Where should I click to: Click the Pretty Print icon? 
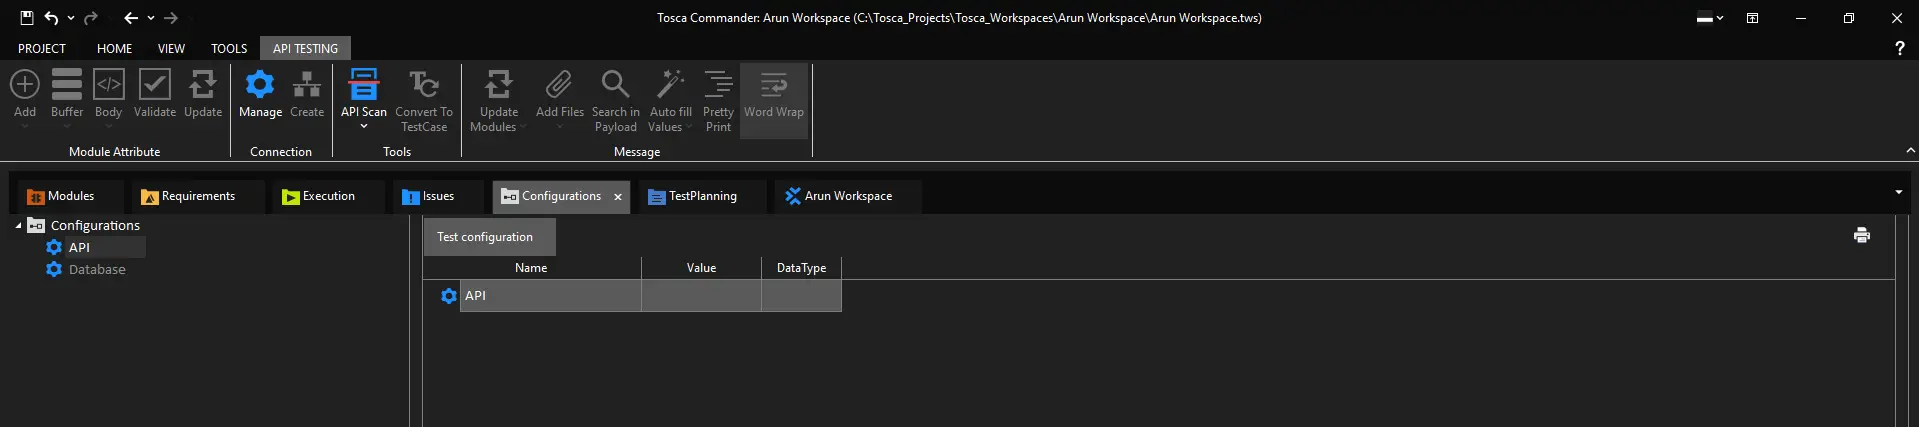point(718,85)
